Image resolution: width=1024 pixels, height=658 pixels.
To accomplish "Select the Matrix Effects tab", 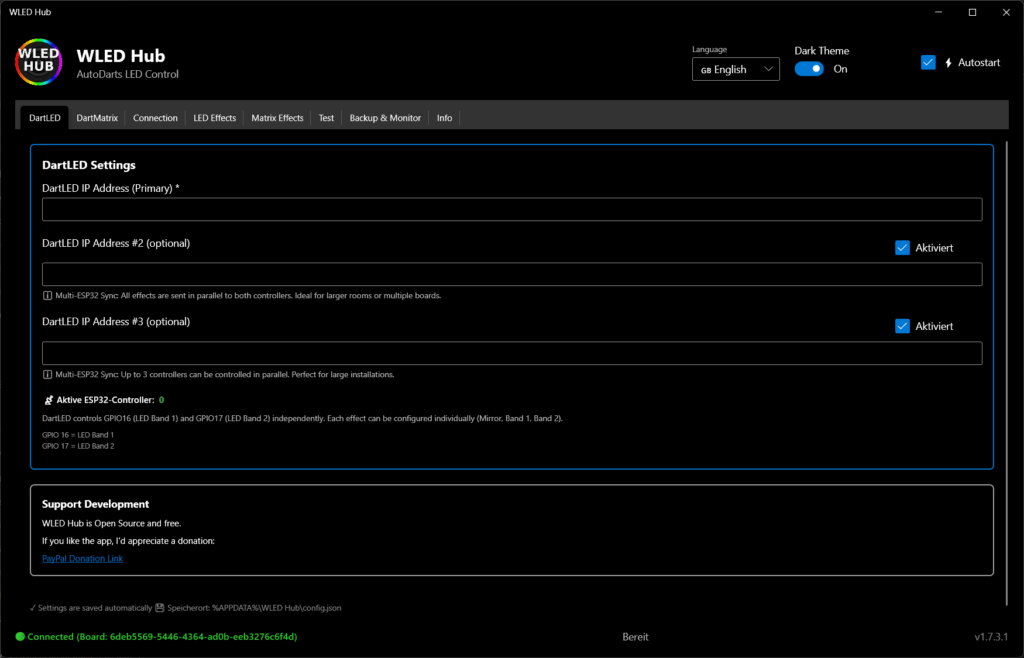I will [x=277, y=118].
